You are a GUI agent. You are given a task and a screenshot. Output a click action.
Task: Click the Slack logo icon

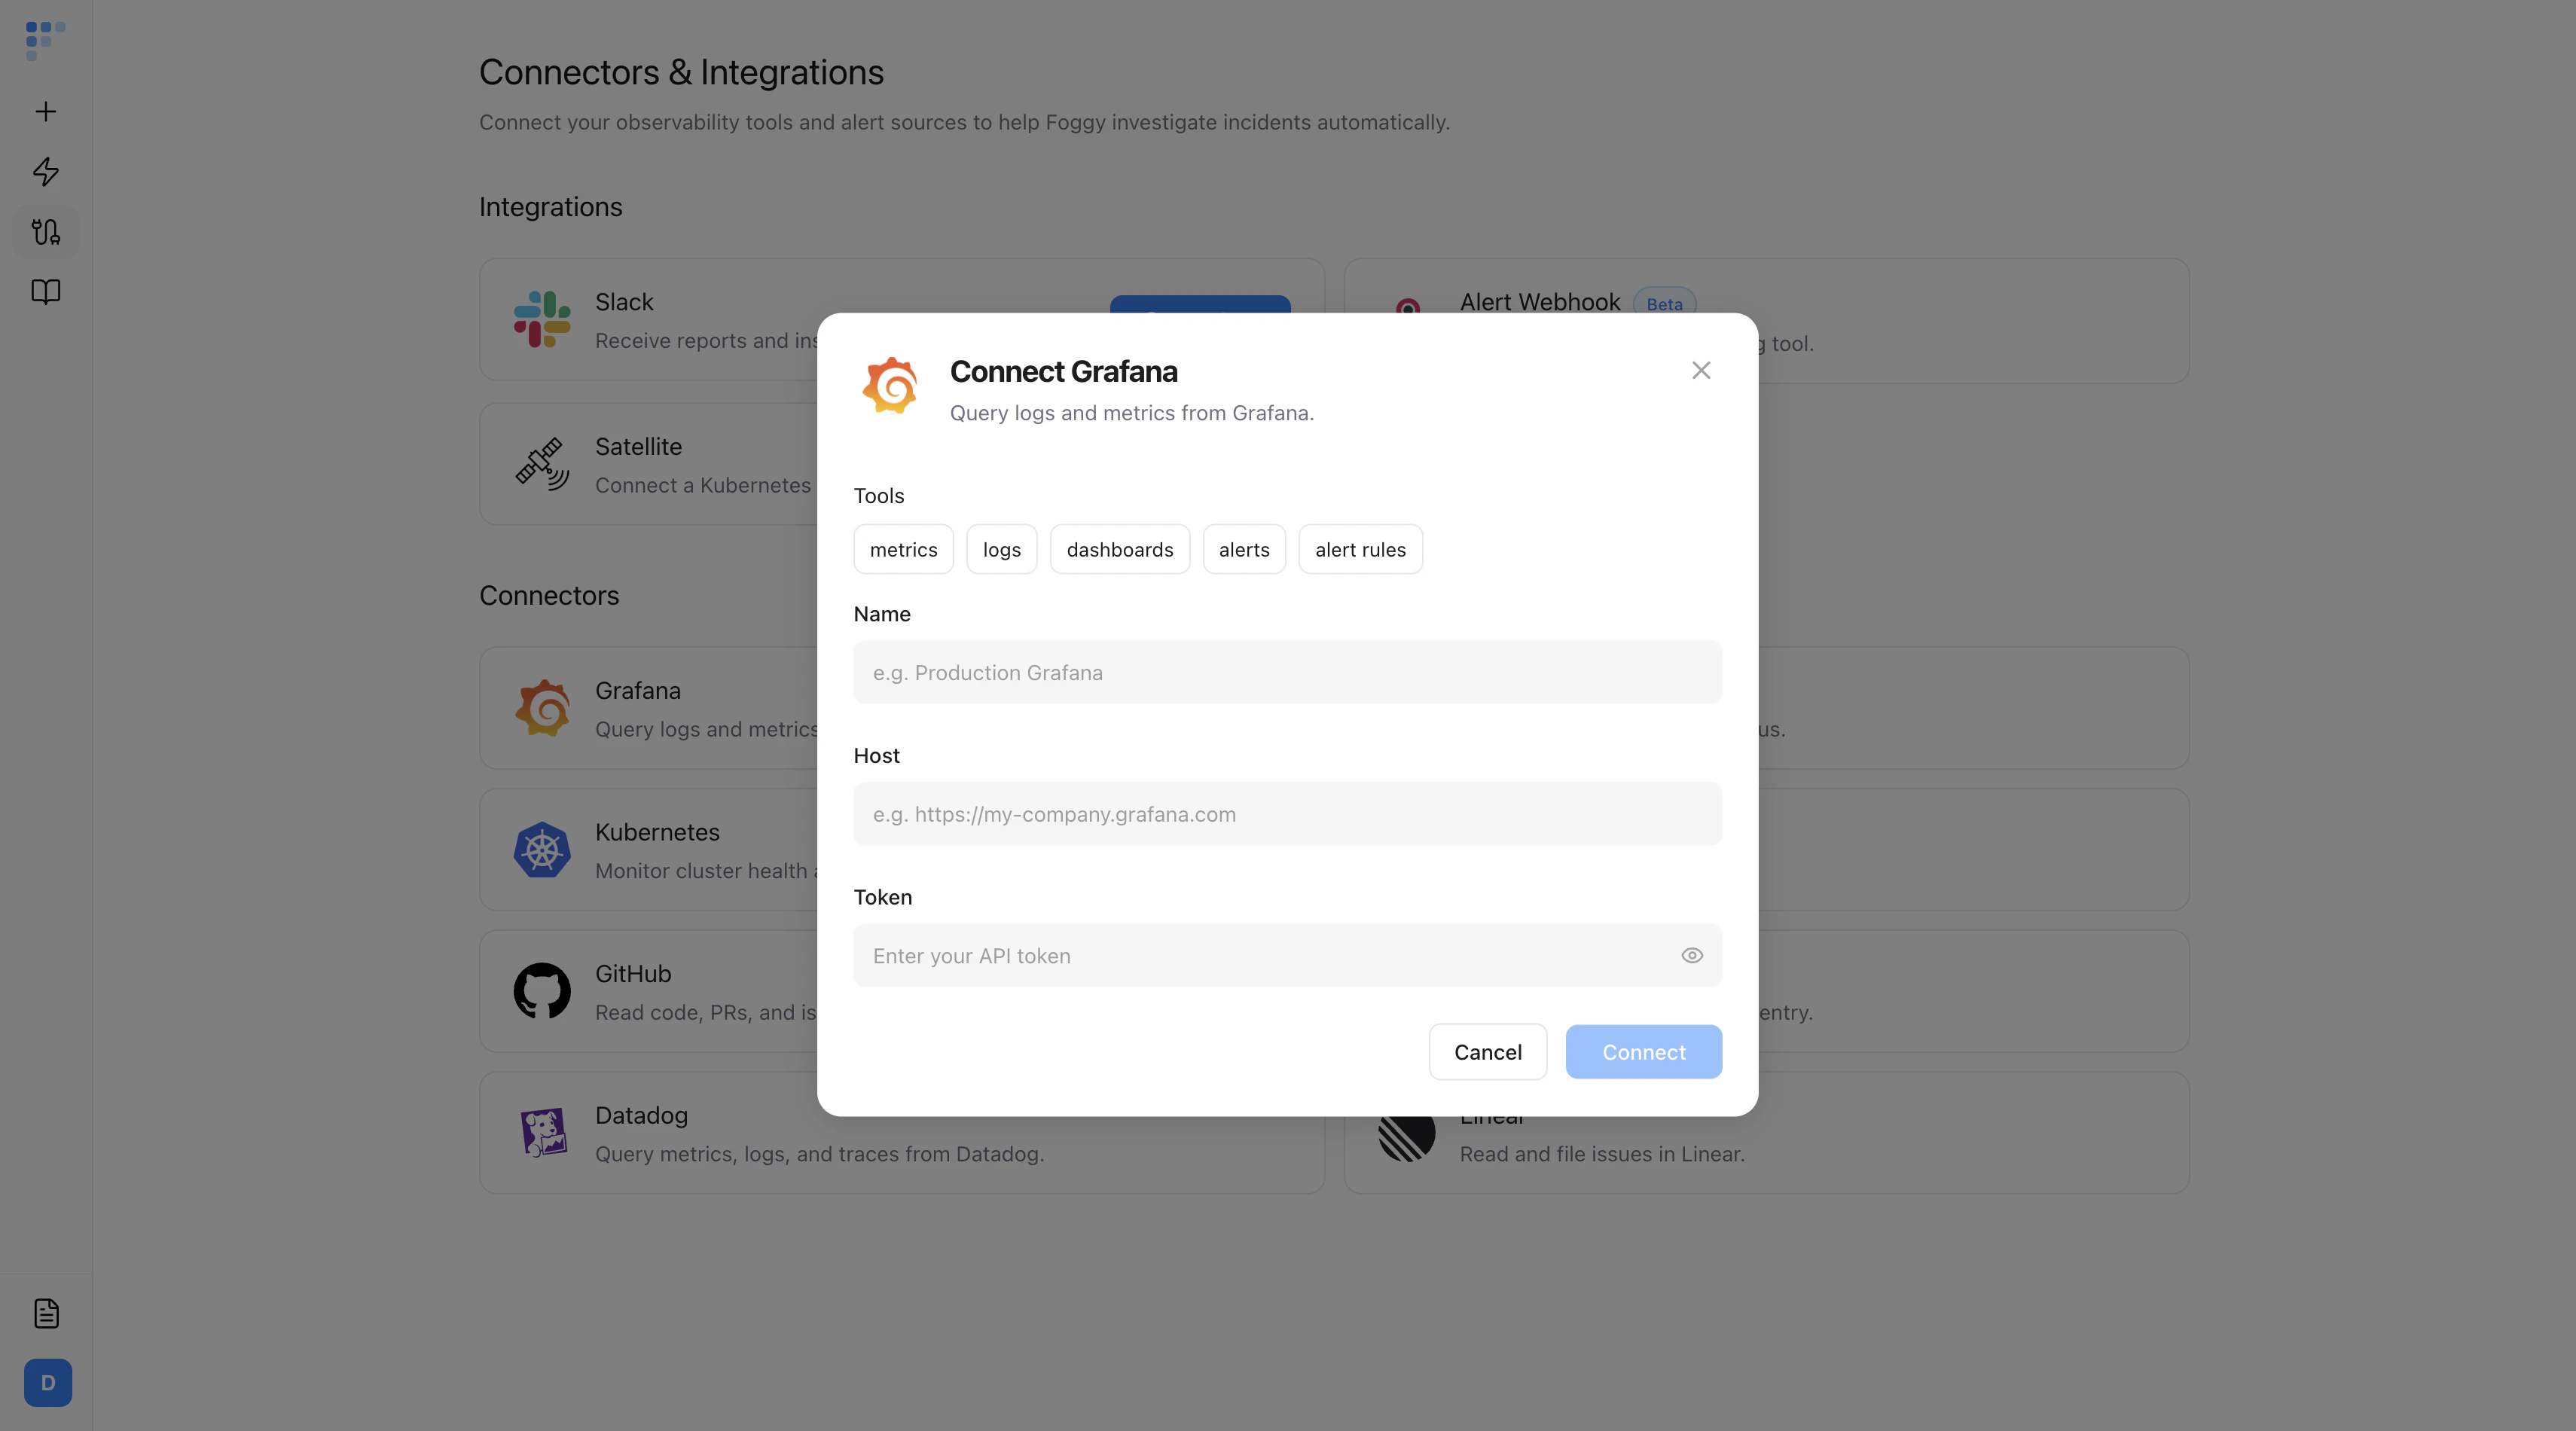click(542, 319)
